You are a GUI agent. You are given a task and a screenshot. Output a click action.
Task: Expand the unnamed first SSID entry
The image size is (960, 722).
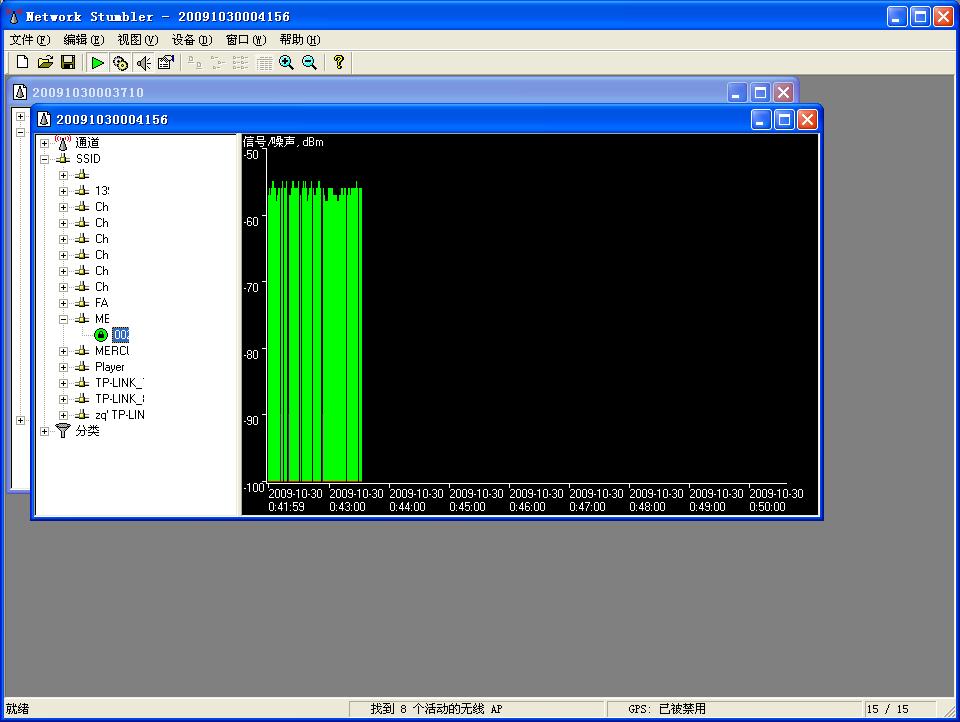coord(63,175)
